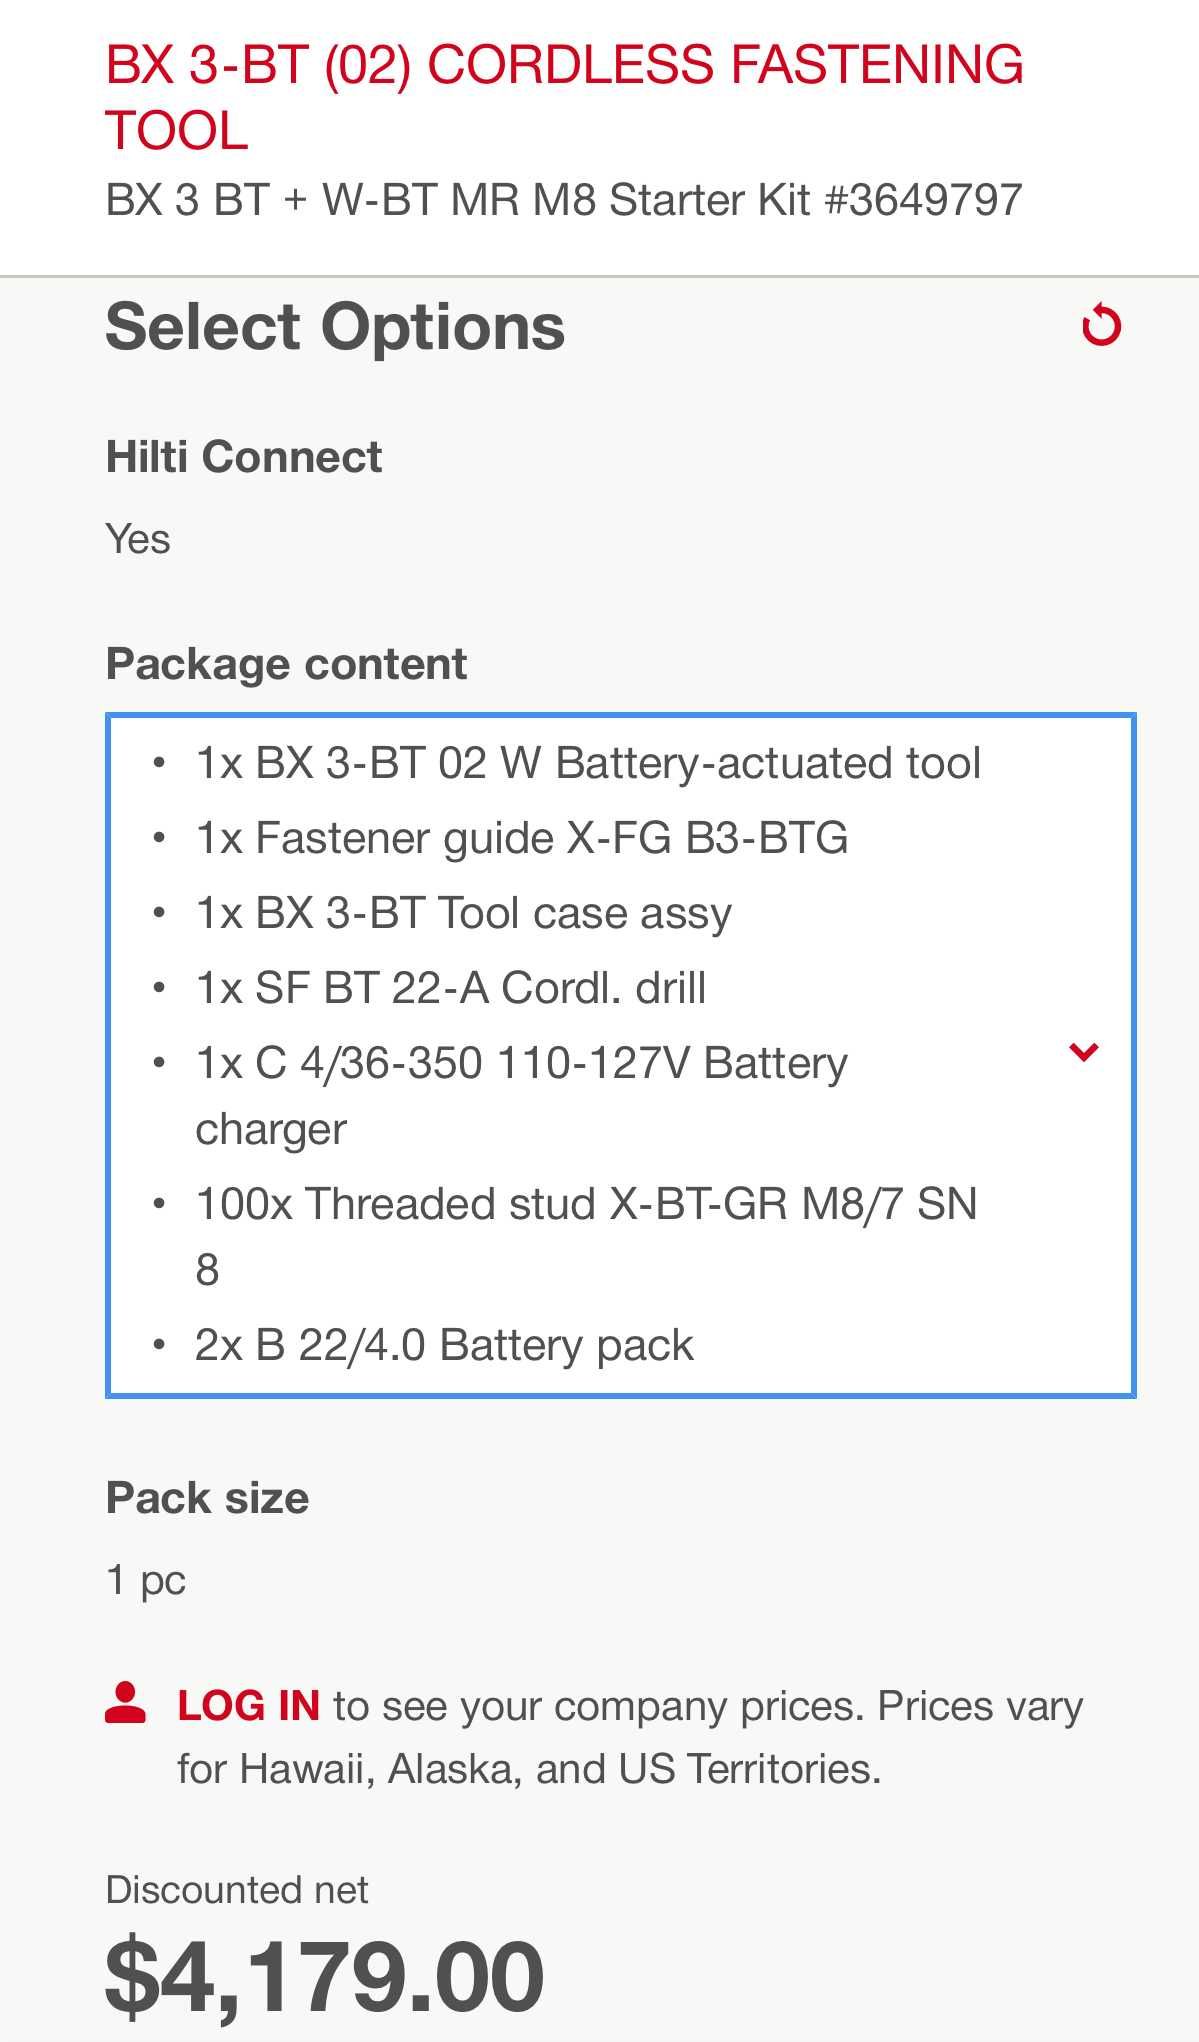Reset the selected options with the red arrow icon
This screenshot has width=1199, height=2042.
(x=1102, y=325)
